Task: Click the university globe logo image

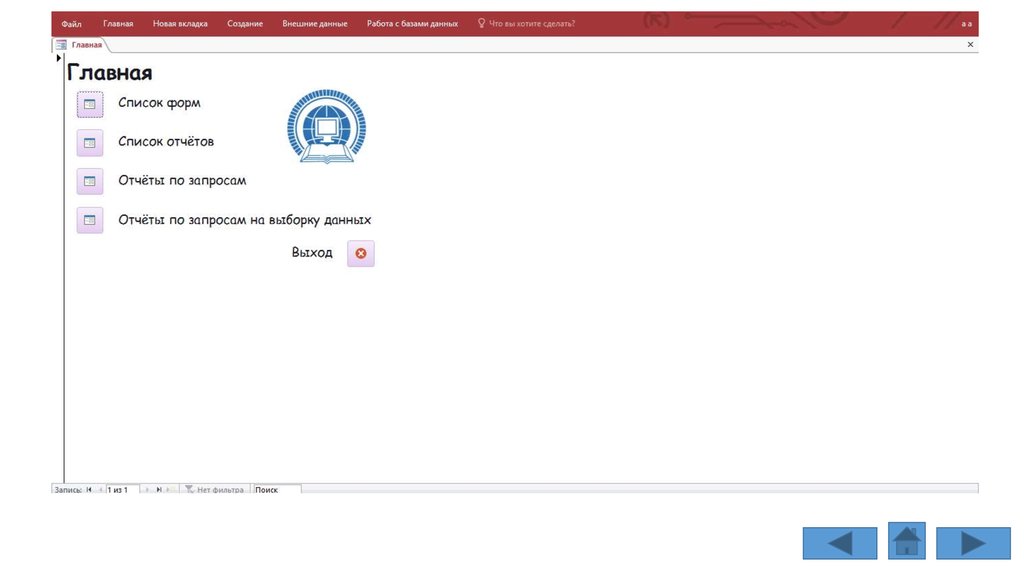Action: 327,126
